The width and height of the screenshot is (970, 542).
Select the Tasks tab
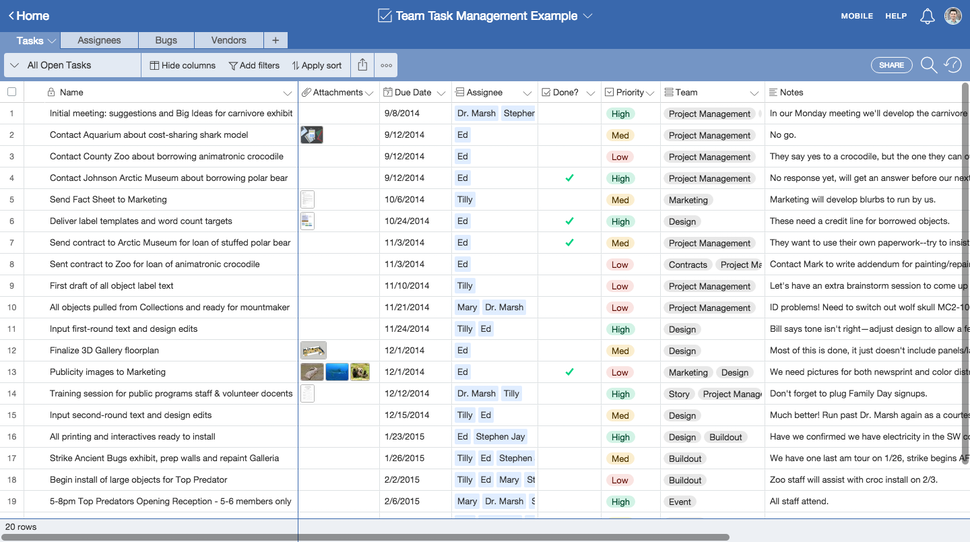coord(30,41)
